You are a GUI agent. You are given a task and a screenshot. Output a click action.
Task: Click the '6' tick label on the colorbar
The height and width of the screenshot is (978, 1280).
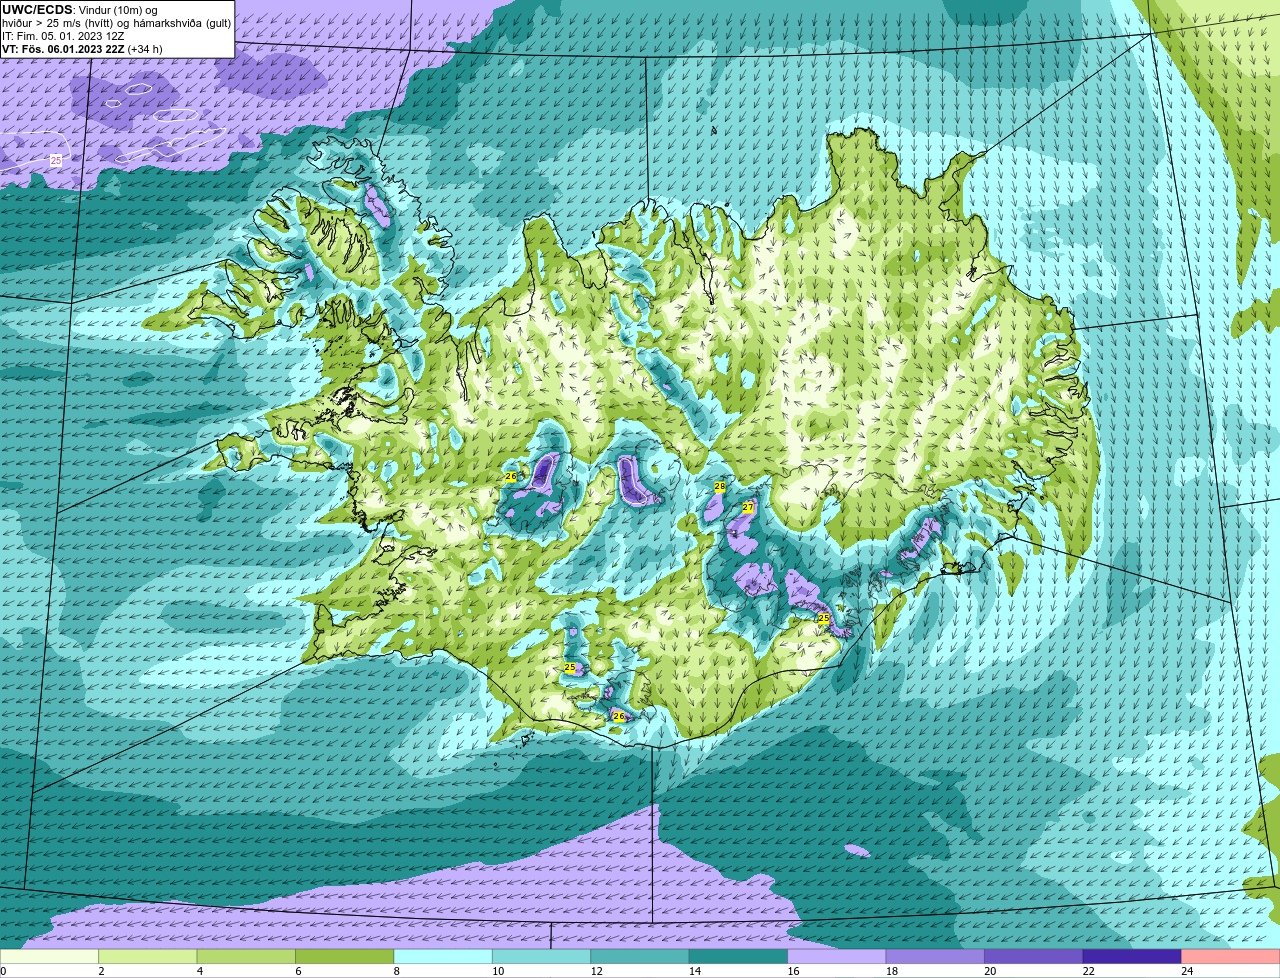pyautogui.click(x=297, y=971)
